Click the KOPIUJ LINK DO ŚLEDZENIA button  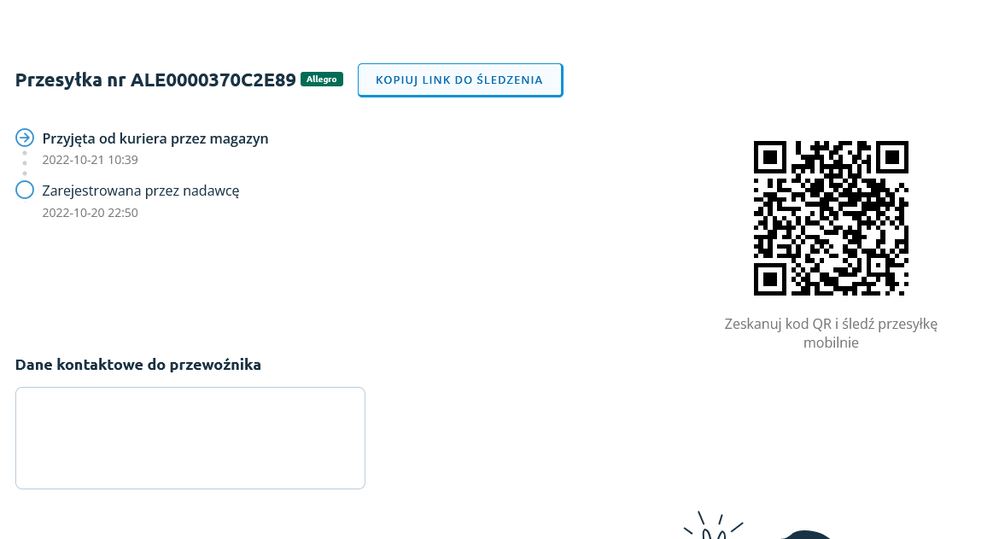[460, 80]
